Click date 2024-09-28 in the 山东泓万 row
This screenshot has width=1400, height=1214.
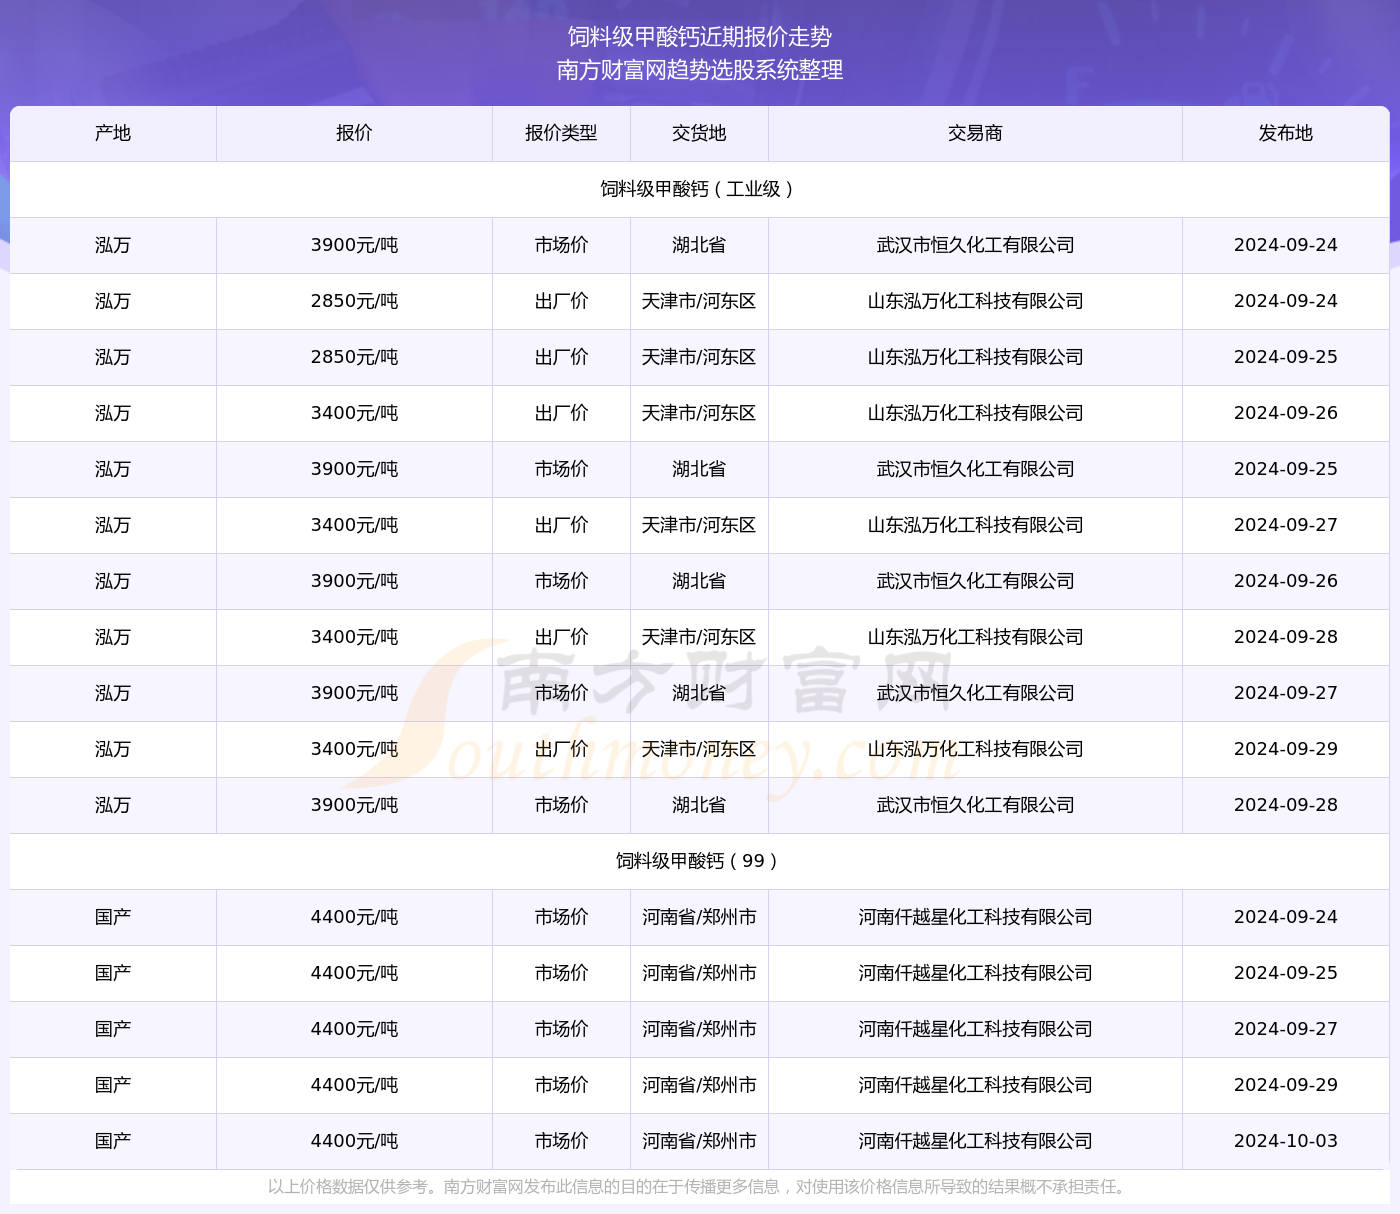click(x=1286, y=637)
